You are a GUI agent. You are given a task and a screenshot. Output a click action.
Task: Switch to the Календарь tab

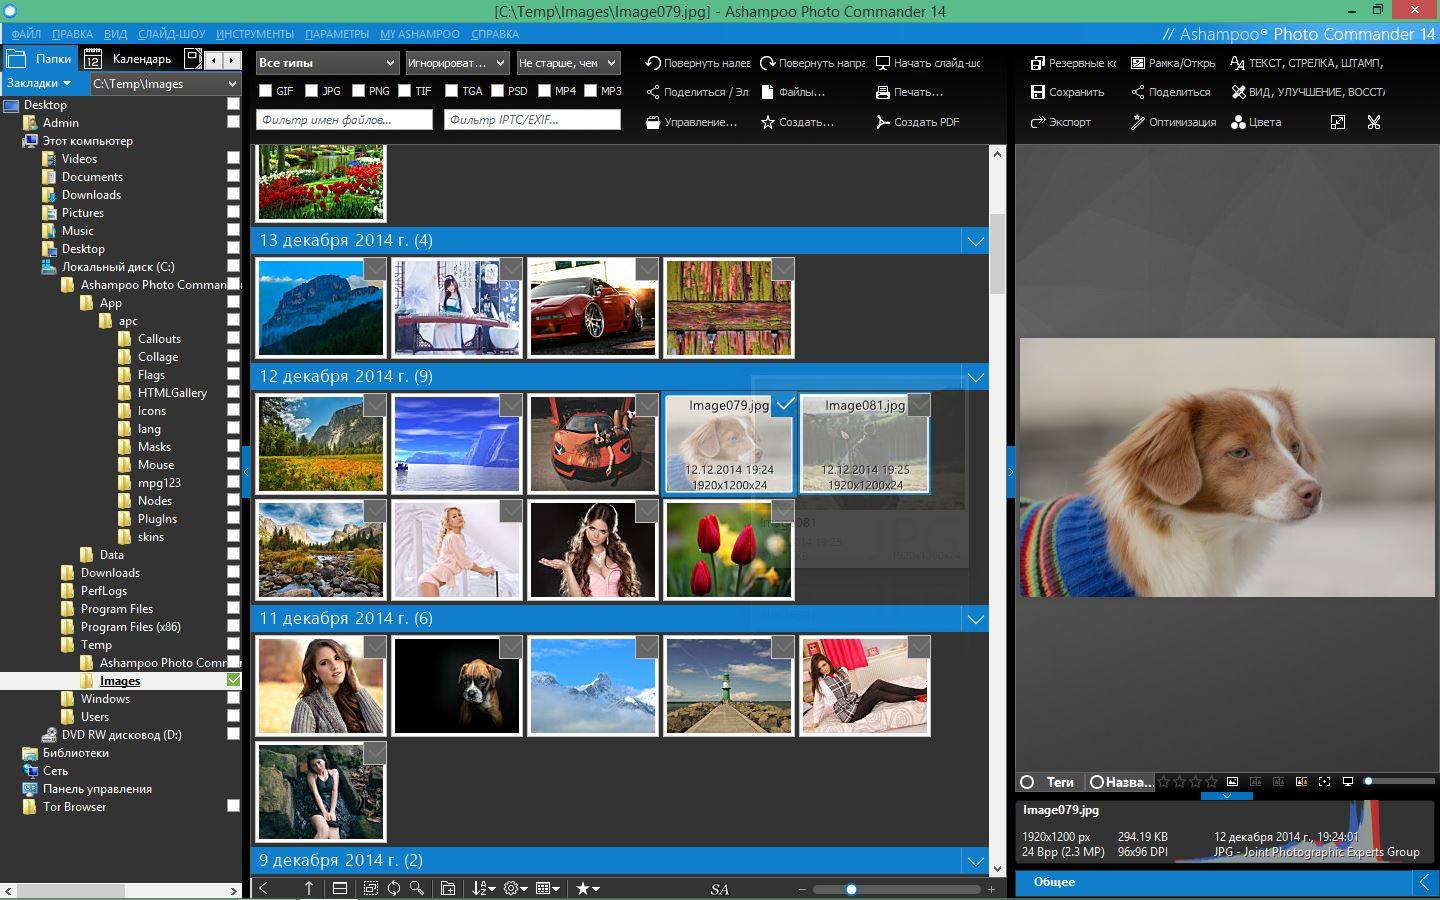coord(131,59)
